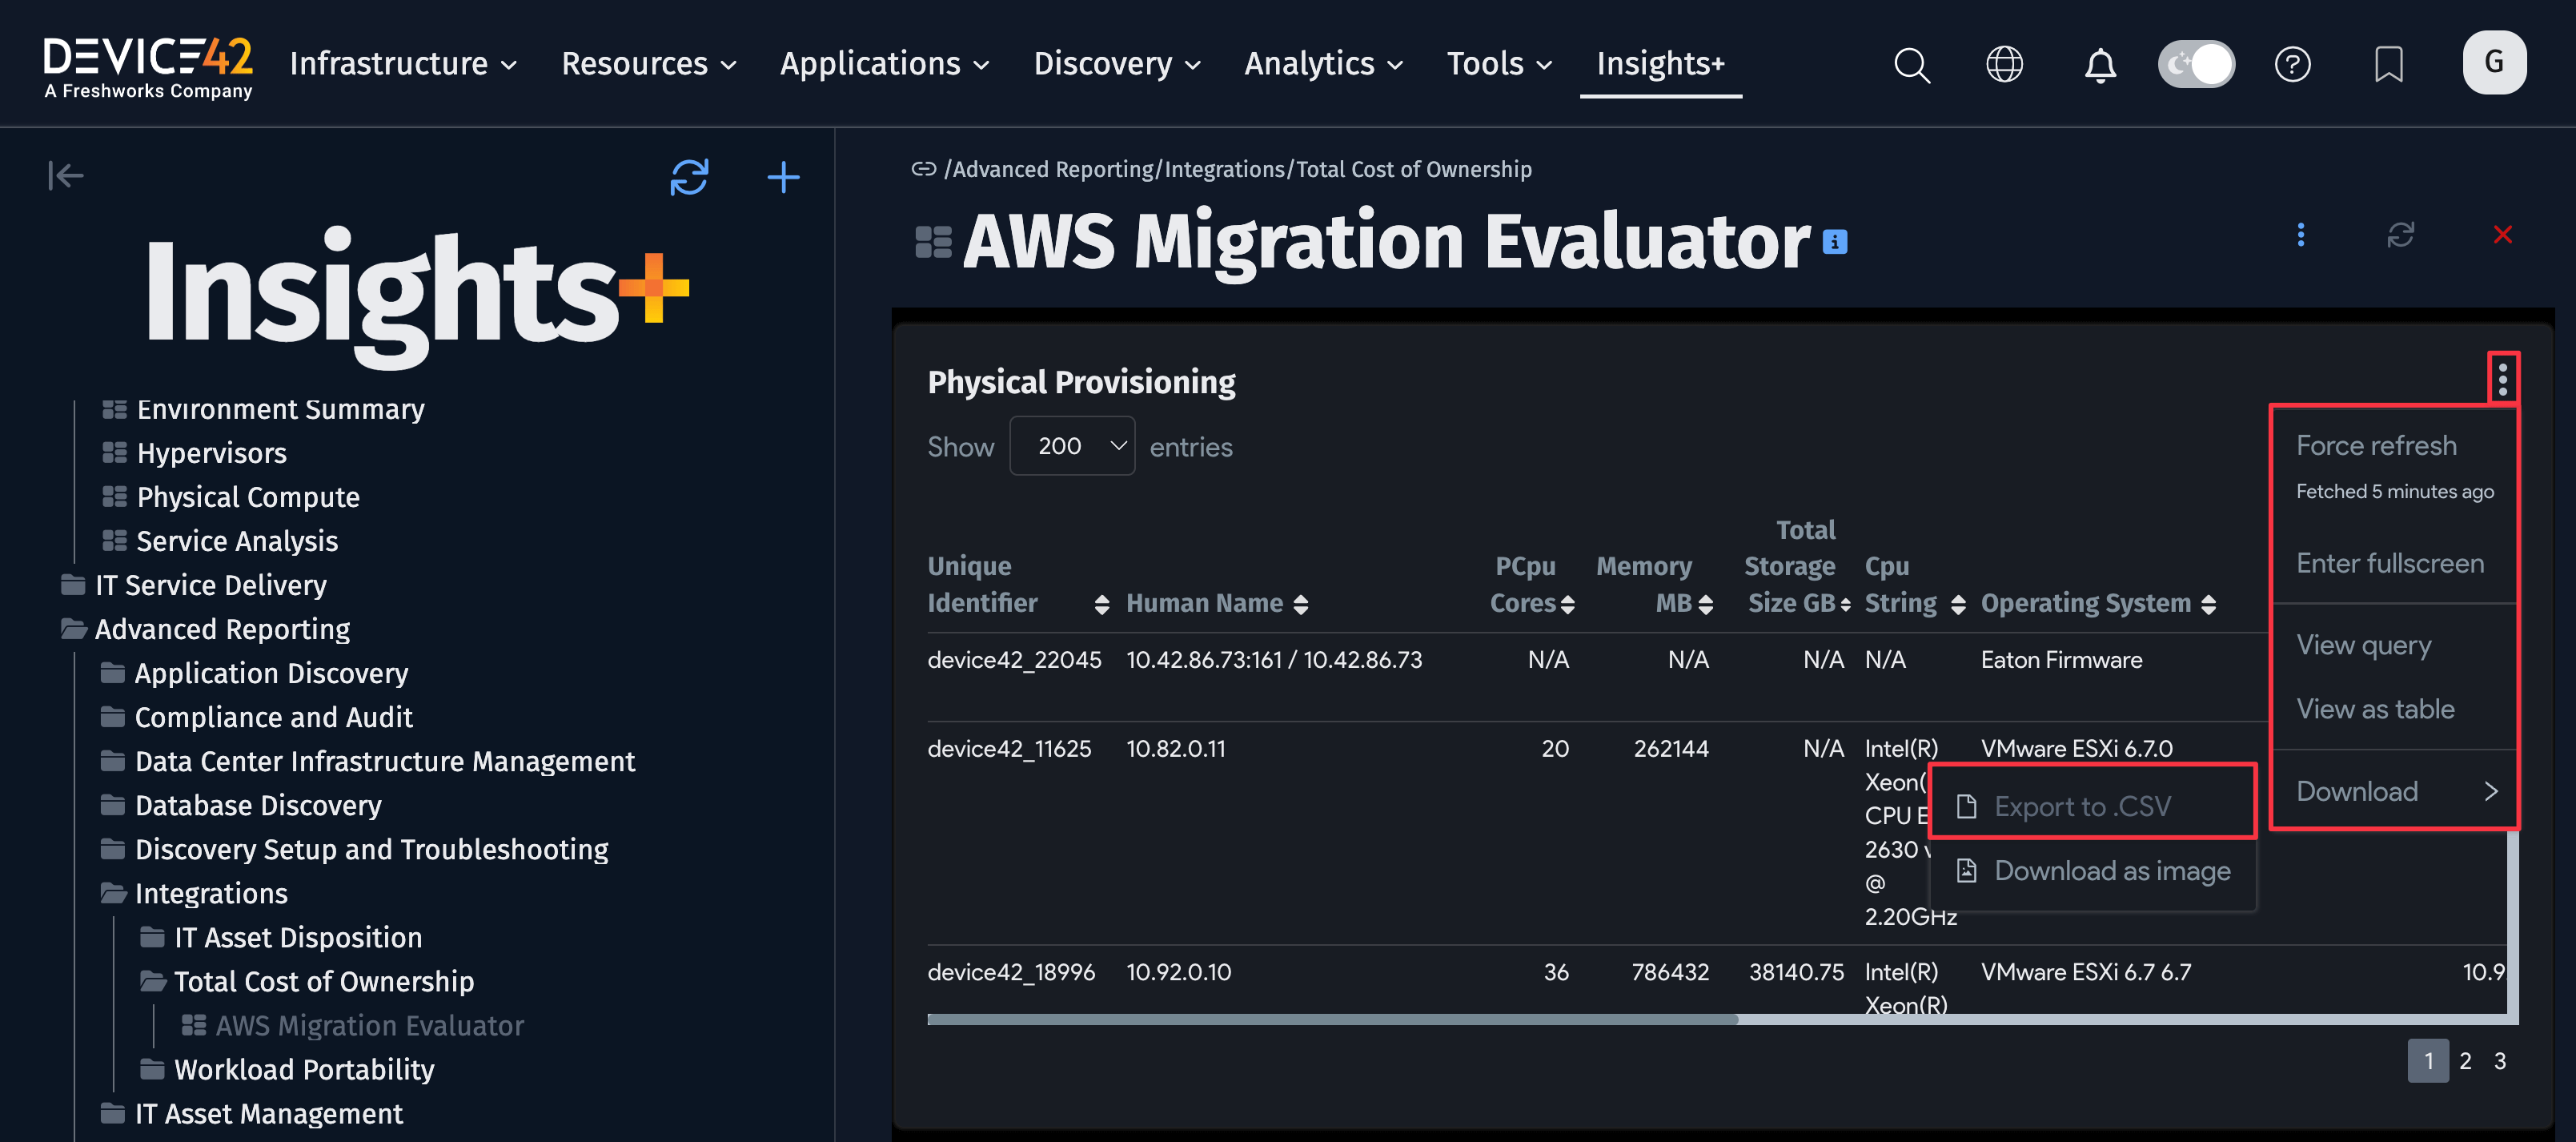This screenshot has width=2576, height=1142.
Task: Select page 1 pagination button
Action: click(2427, 1061)
